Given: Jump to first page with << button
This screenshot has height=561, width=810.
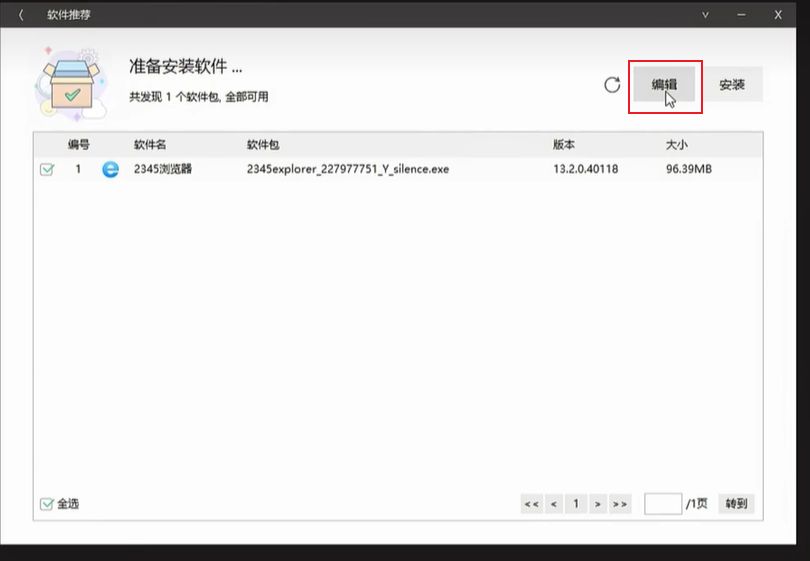Looking at the screenshot, I should tap(531, 504).
